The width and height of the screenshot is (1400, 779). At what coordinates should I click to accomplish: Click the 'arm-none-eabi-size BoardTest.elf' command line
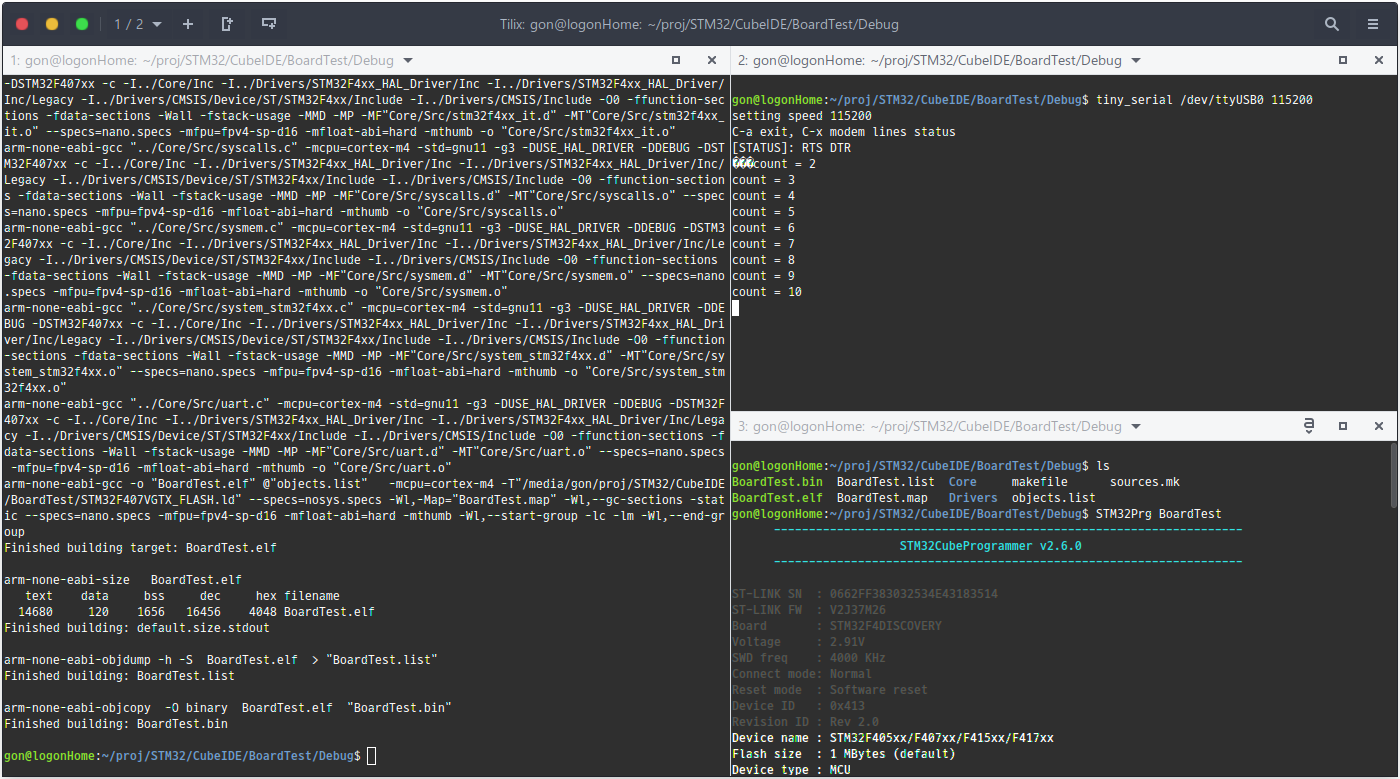click(x=123, y=580)
